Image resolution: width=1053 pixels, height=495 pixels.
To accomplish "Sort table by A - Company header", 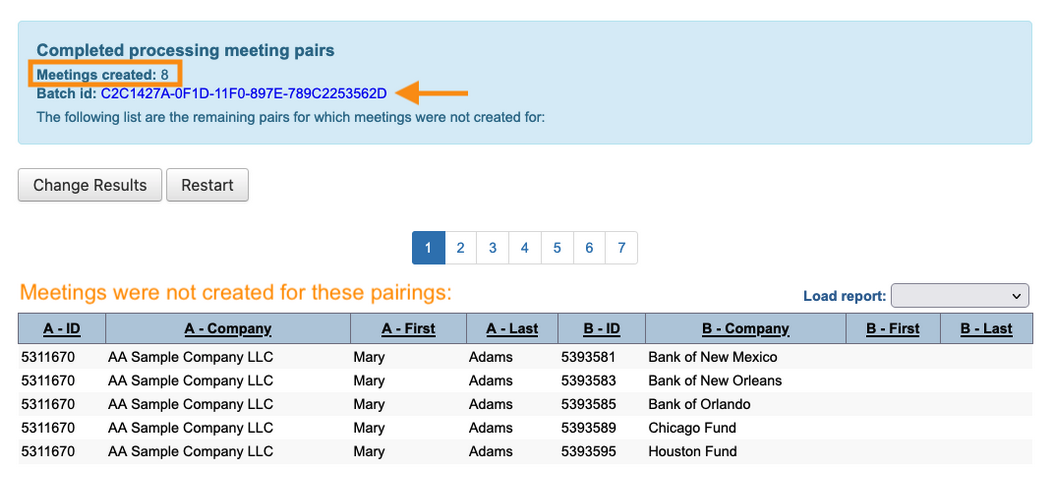I will [228, 329].
